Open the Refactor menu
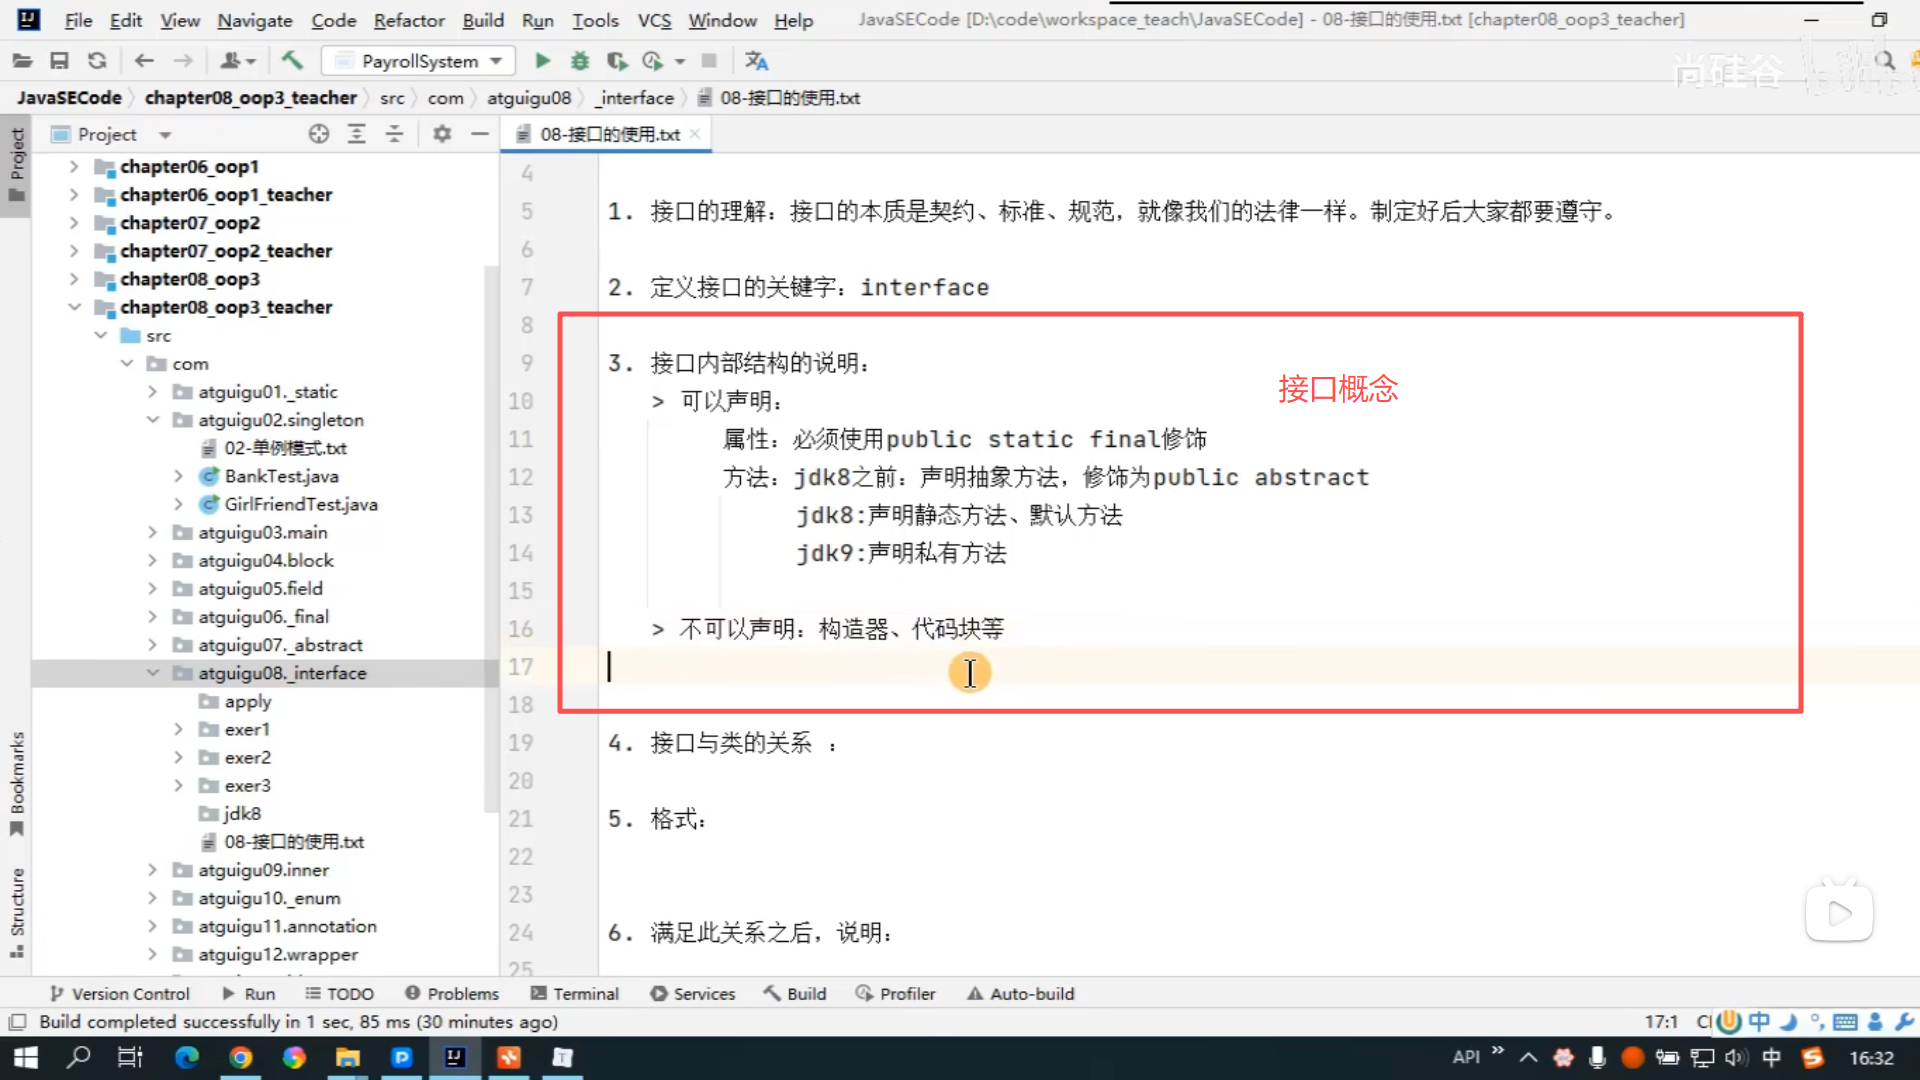The width and height of the screenshot is (1920, 1080). (x=408, y=20)
